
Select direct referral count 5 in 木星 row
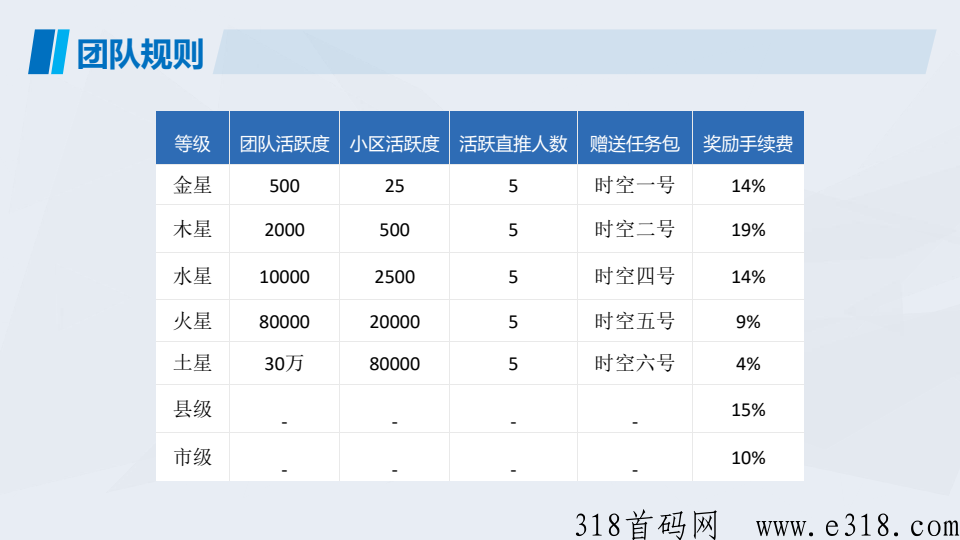point(513,230)
